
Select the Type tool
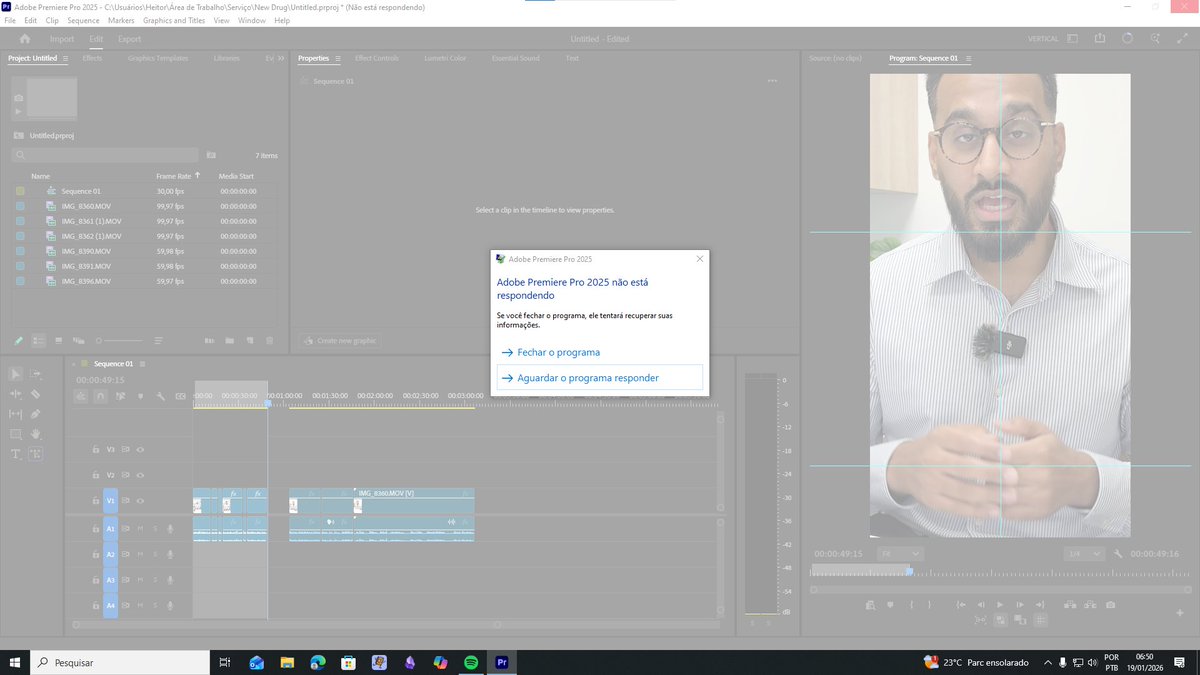click(x=16, y=454)
